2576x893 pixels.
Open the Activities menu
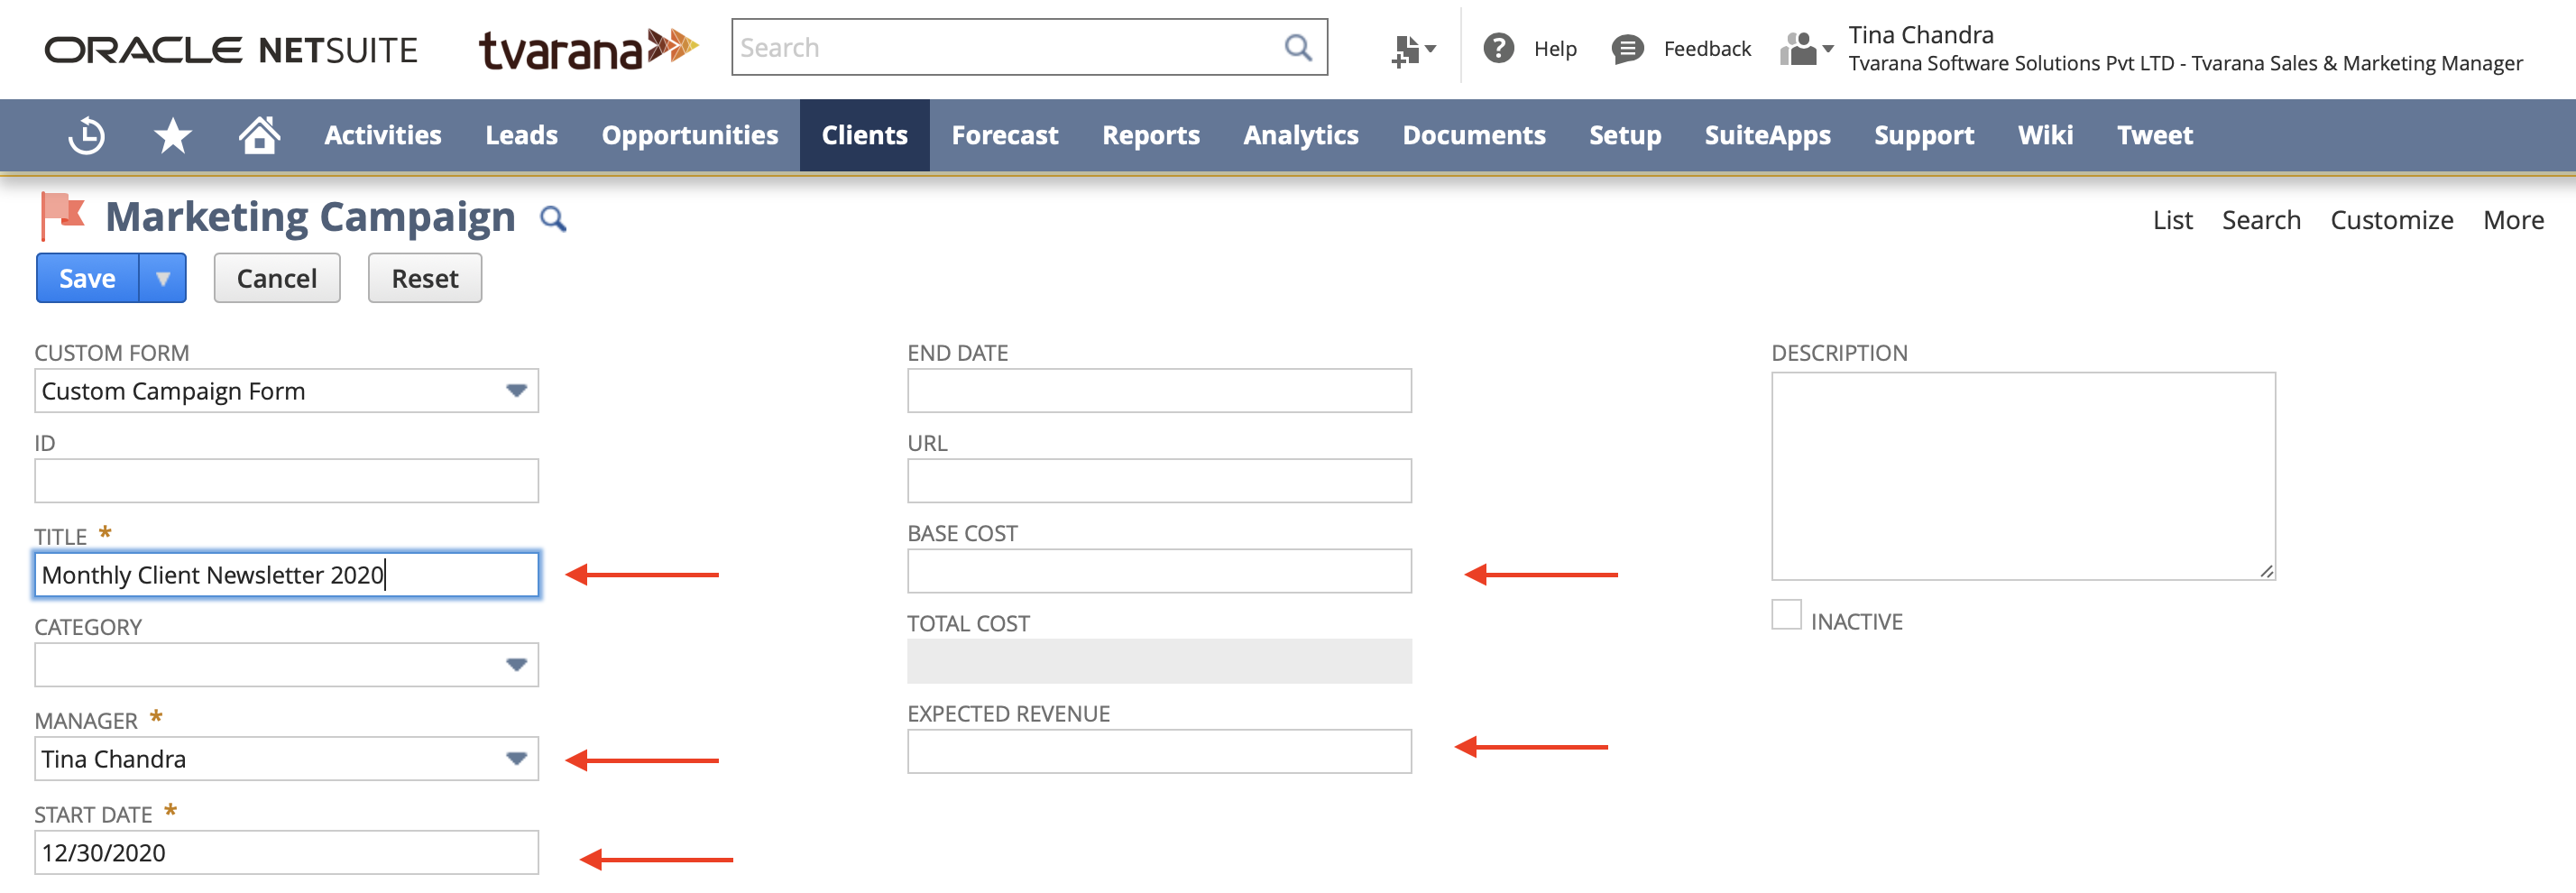coord(383,135)
